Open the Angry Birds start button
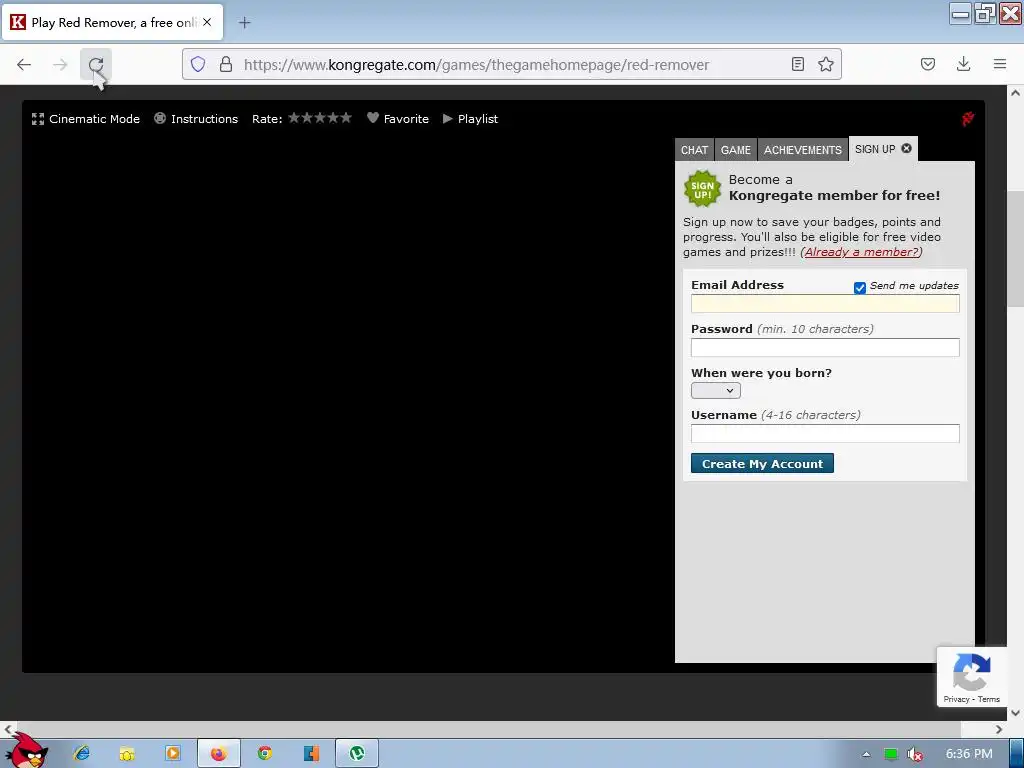 tap(27, 750)
